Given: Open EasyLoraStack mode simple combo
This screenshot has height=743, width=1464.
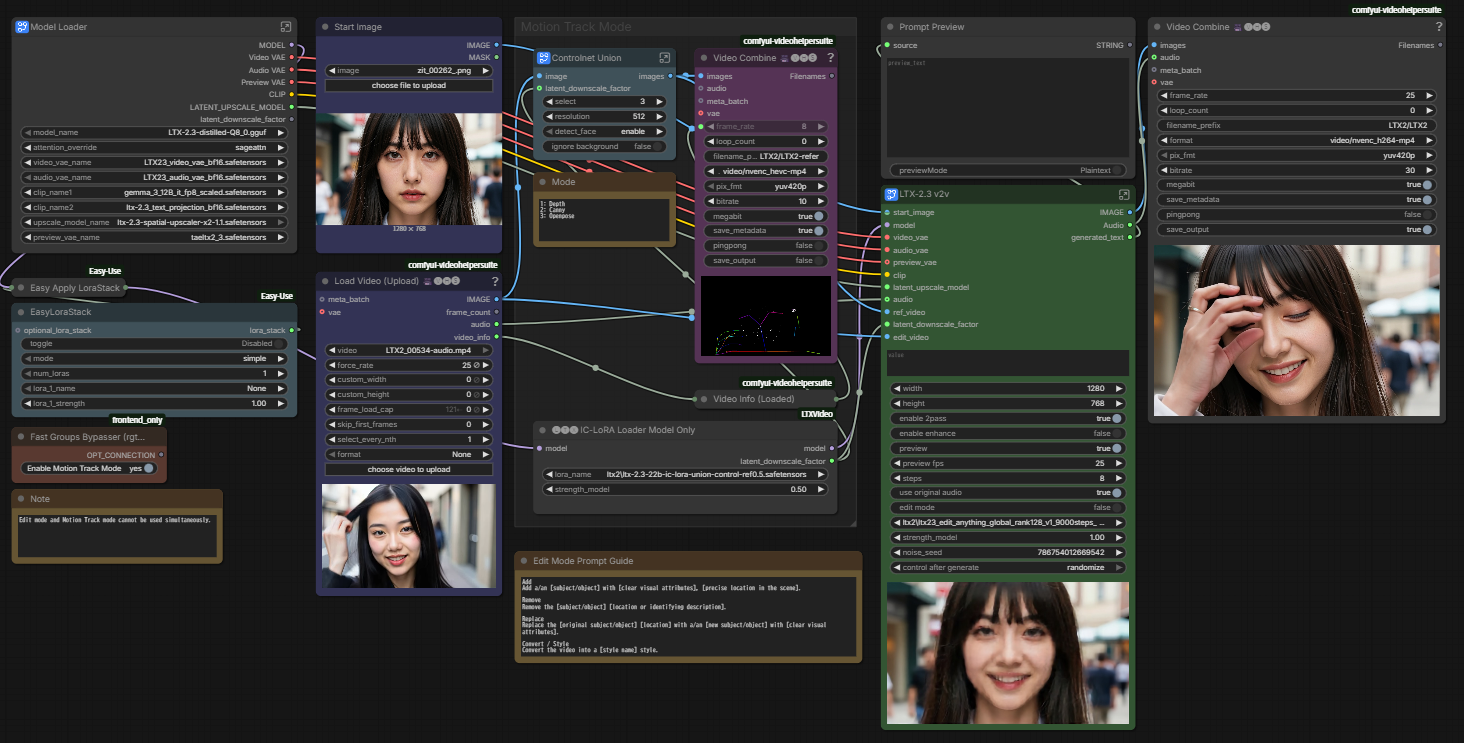Looking at the screenshot, I should (154, 358).
